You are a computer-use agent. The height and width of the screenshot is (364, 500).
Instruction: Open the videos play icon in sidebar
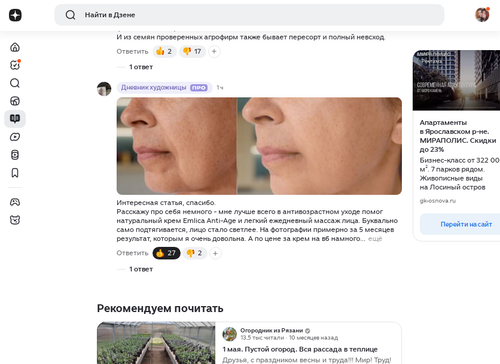[x=15, y=137]
